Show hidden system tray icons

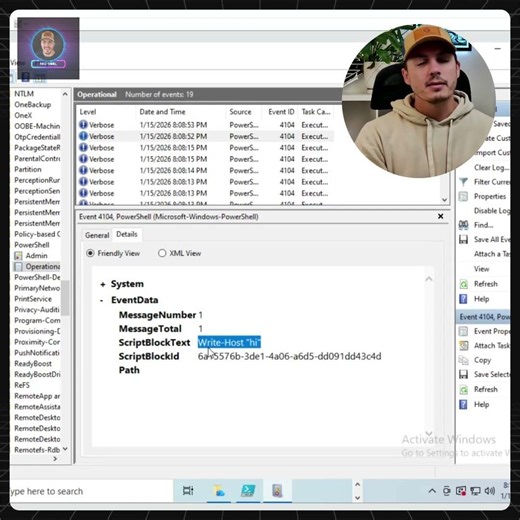pyautogui.click(x=432, y=491)
